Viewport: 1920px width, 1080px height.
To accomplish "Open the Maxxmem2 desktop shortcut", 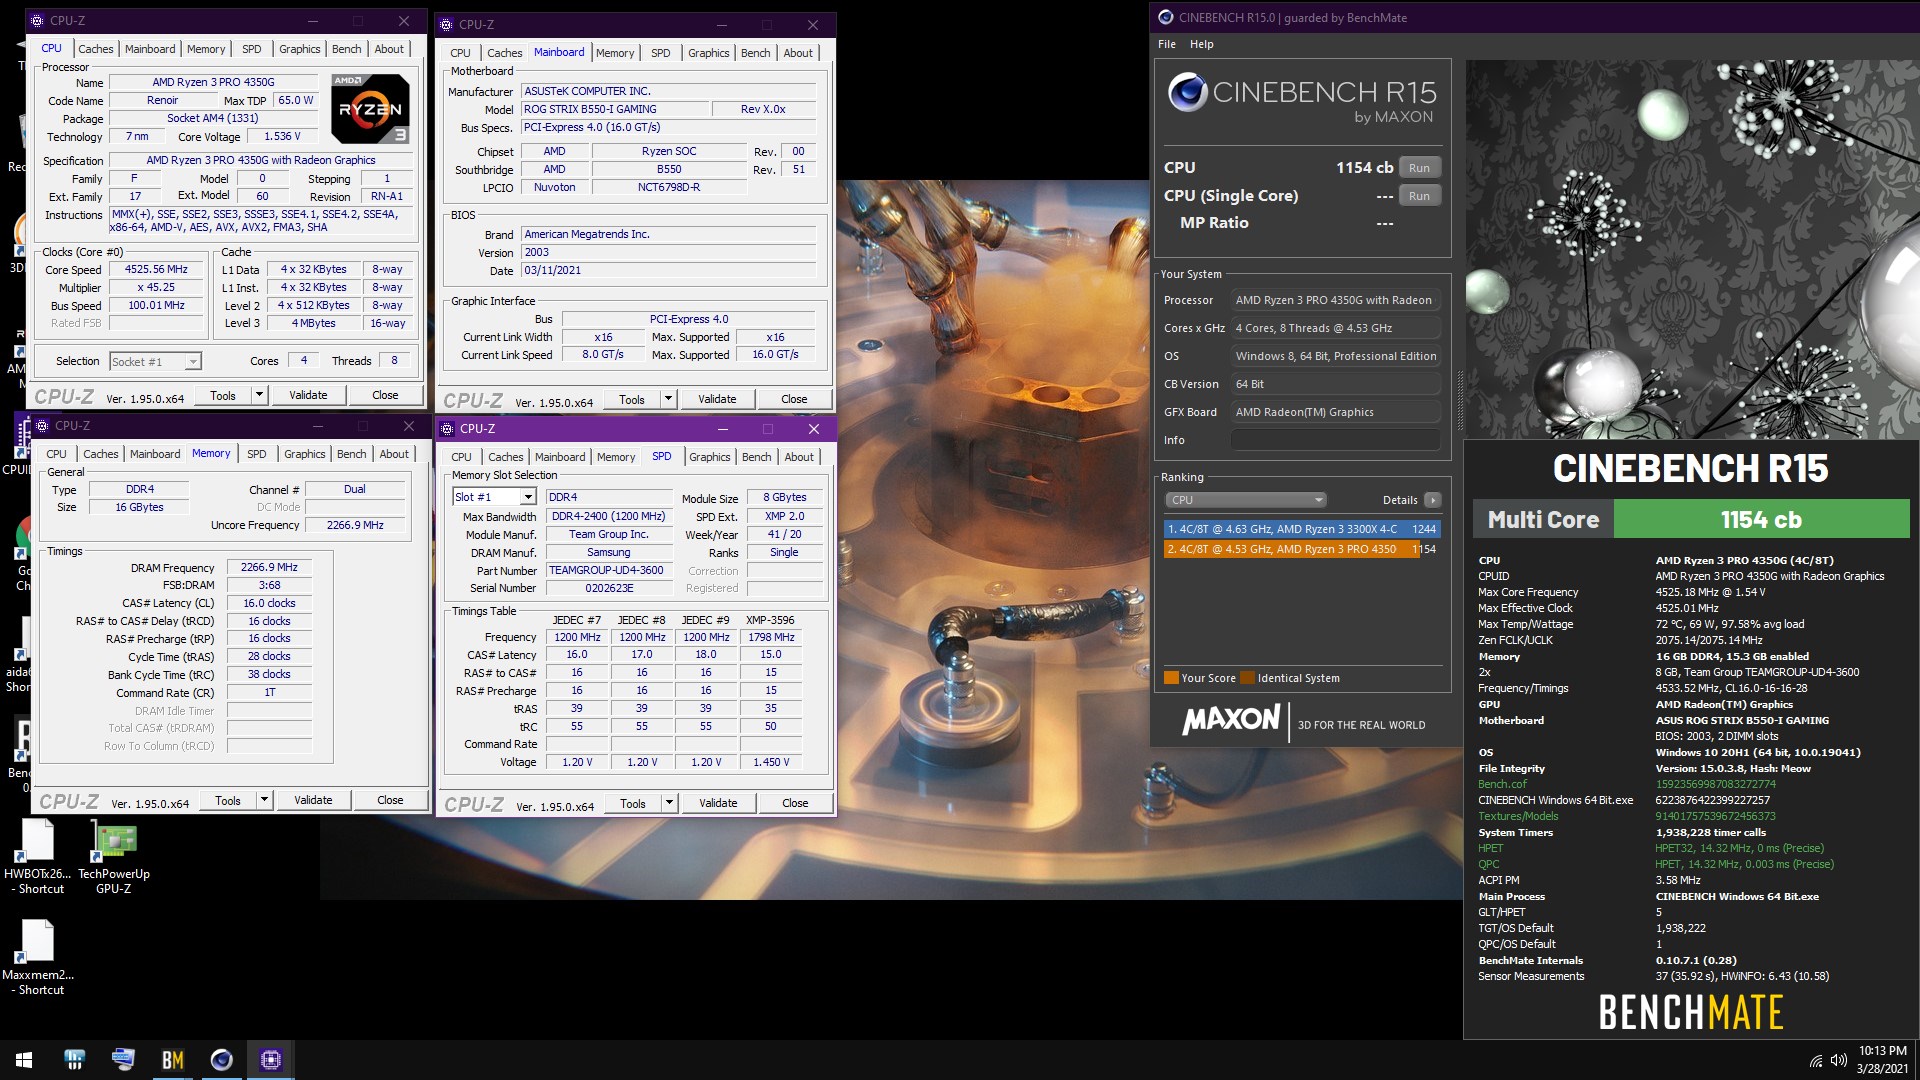I will [x=38, y=957].
